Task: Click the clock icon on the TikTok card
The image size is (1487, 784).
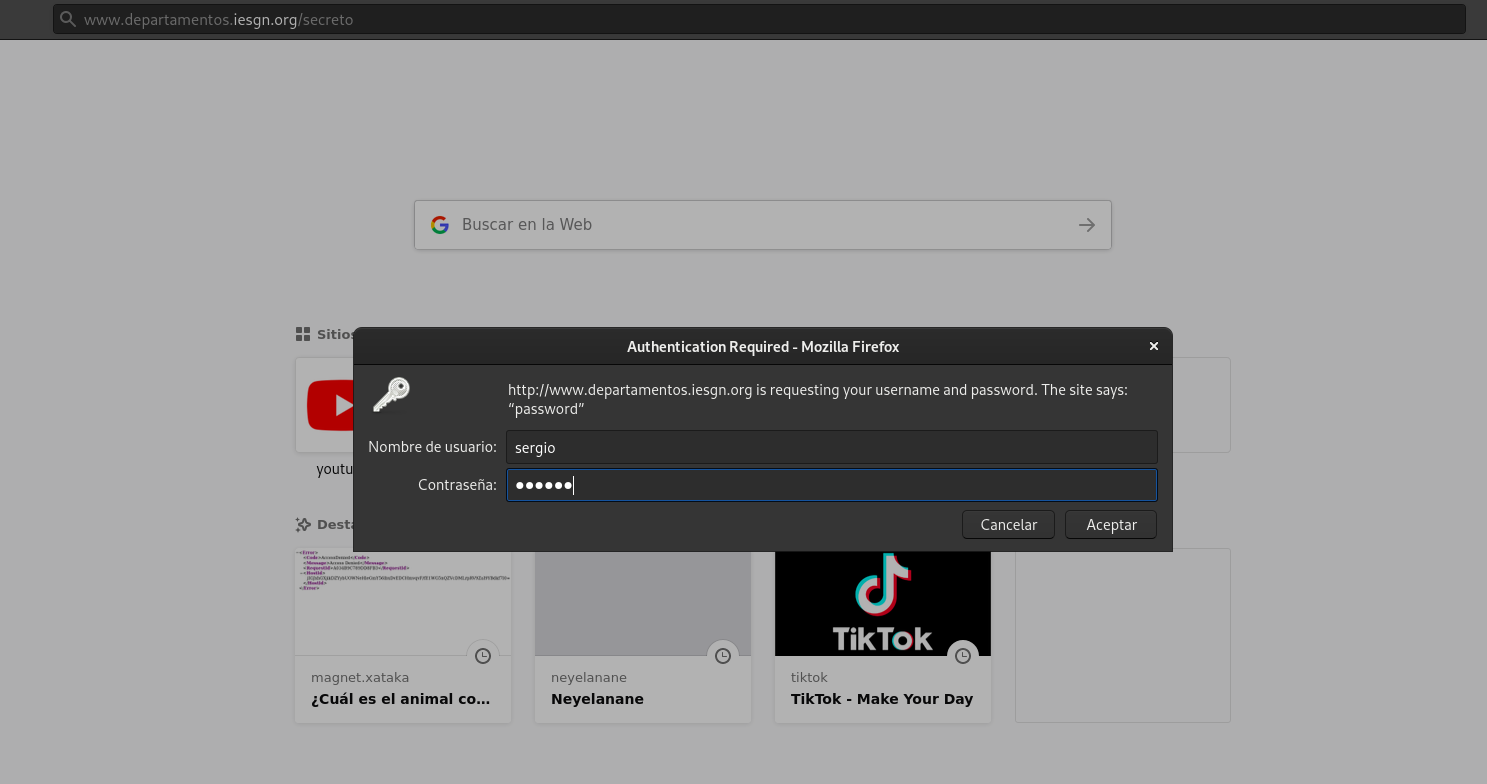Action: point(963,656)
